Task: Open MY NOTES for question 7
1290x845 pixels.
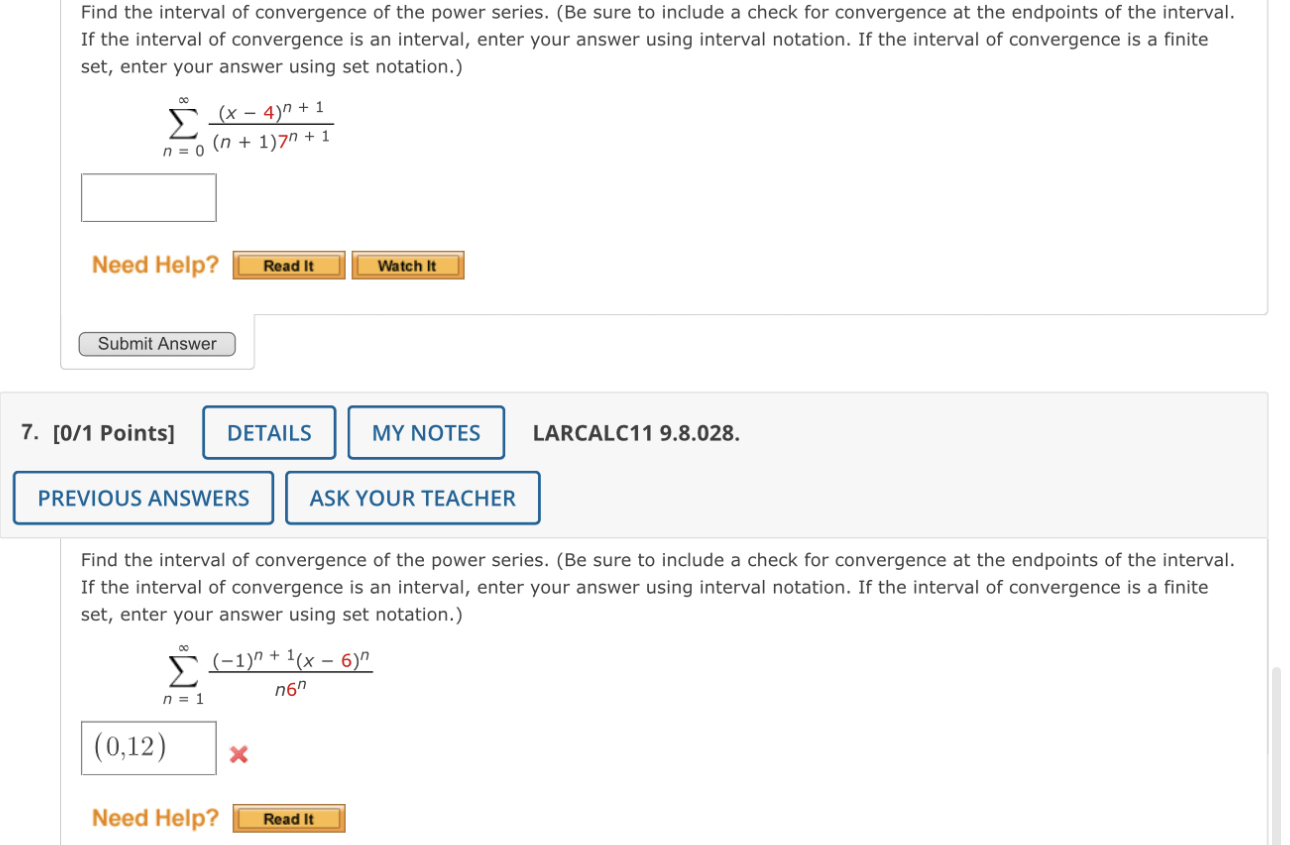Action: click(x=426, y=432)
